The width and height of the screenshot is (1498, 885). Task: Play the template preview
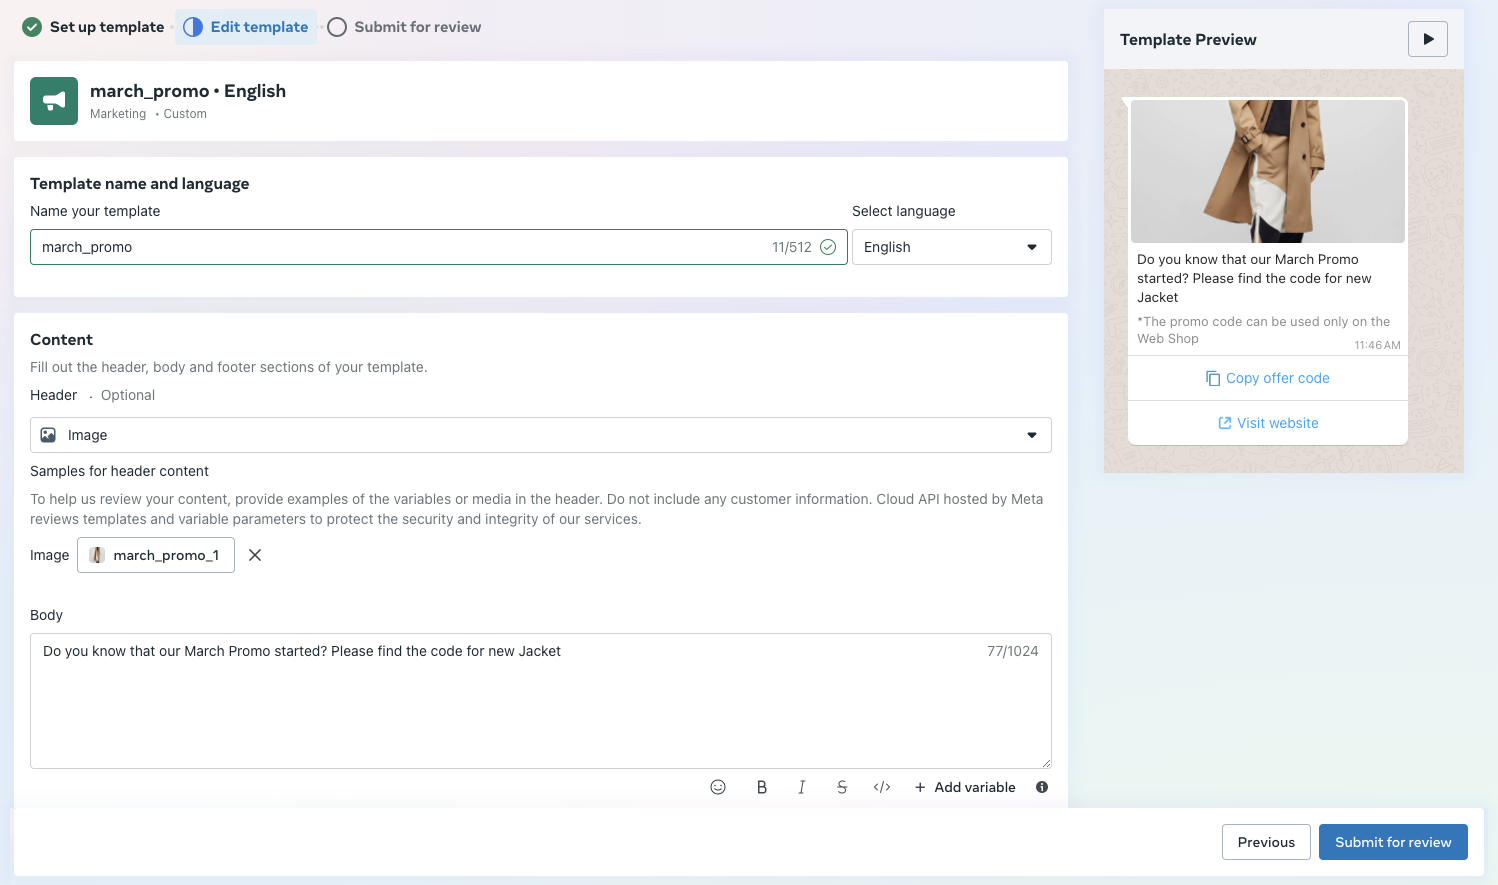coord(1427,39)
